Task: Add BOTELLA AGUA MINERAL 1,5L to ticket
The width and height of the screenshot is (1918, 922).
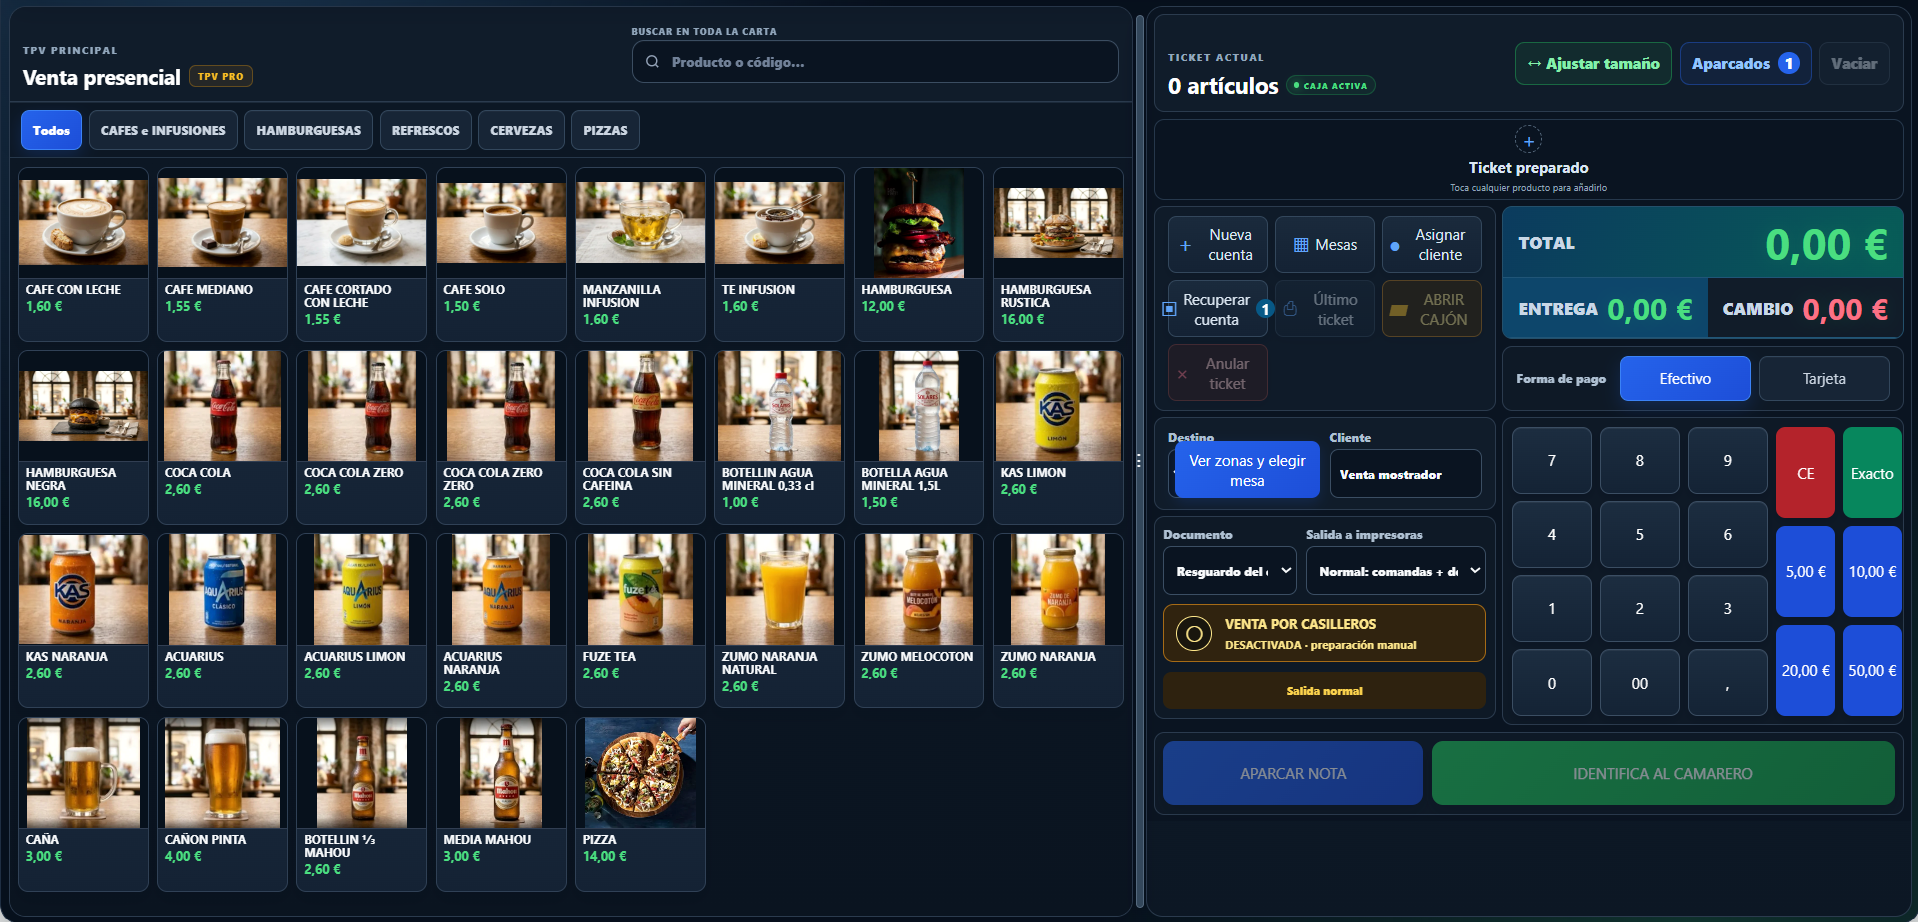Action: [919, 437]
